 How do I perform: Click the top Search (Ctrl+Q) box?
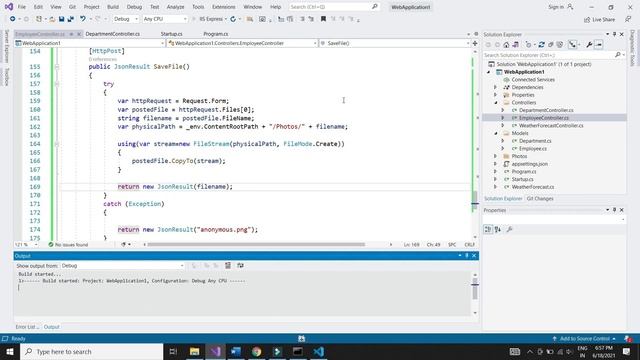point(334,7)
